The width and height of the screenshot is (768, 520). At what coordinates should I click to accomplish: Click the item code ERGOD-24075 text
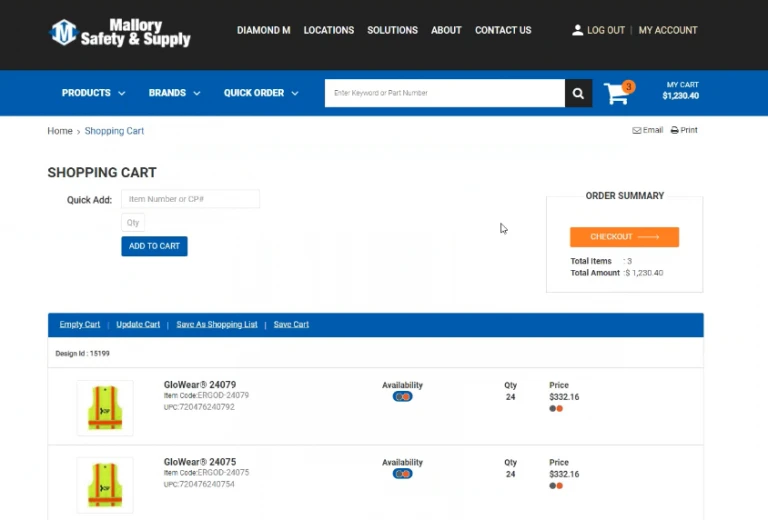(206, 473)
